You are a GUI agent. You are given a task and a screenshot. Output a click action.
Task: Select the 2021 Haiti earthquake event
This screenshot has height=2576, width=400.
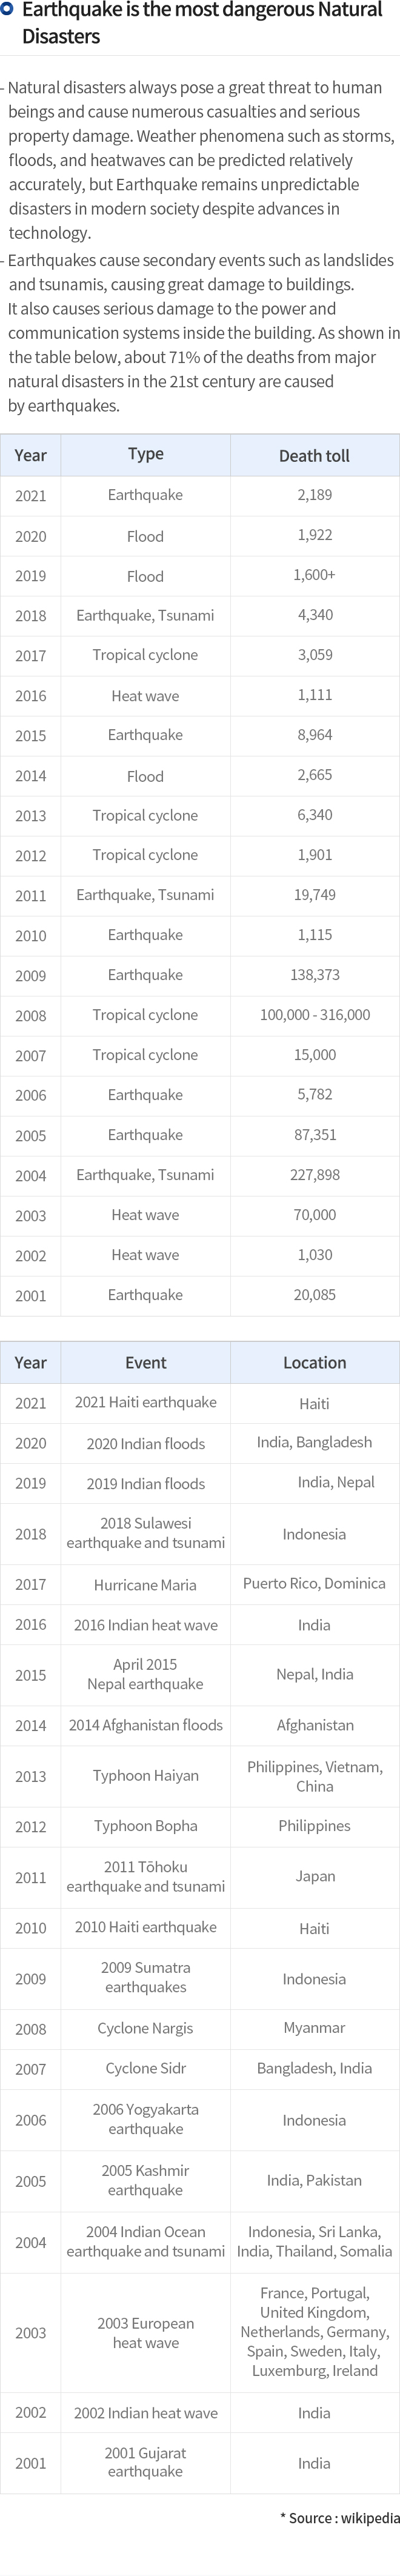(x=145, y=1402)
